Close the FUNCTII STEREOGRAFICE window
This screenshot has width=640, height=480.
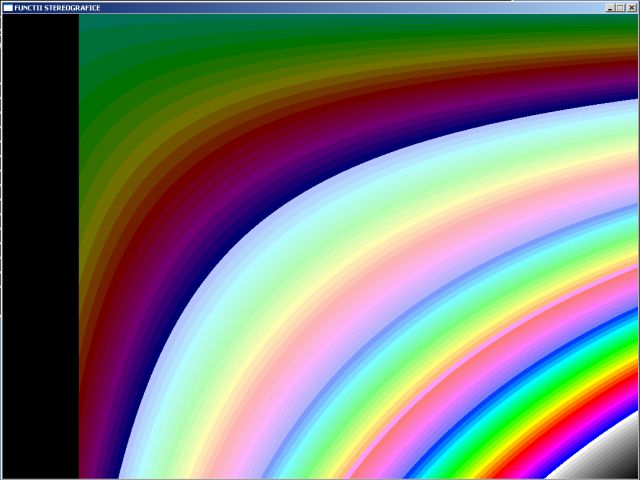tap(631, 8)
